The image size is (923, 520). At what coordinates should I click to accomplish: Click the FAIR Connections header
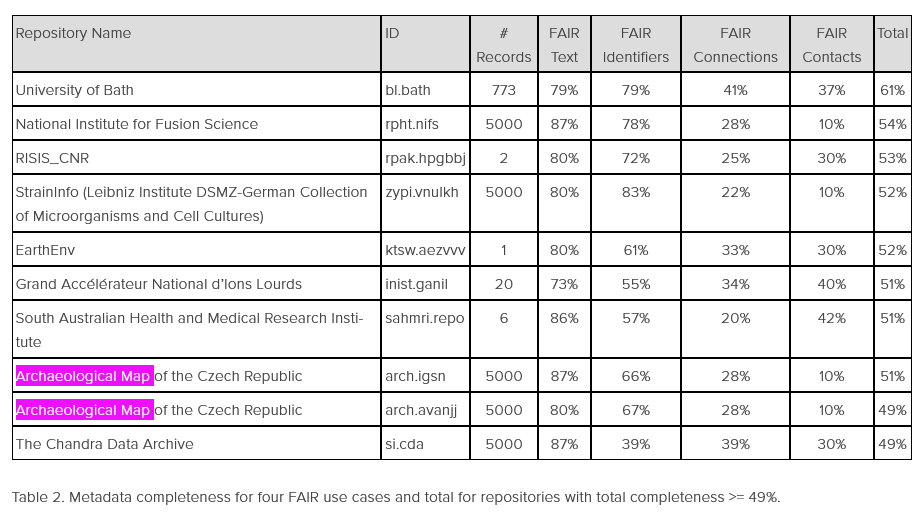click(x=735, y=45)
